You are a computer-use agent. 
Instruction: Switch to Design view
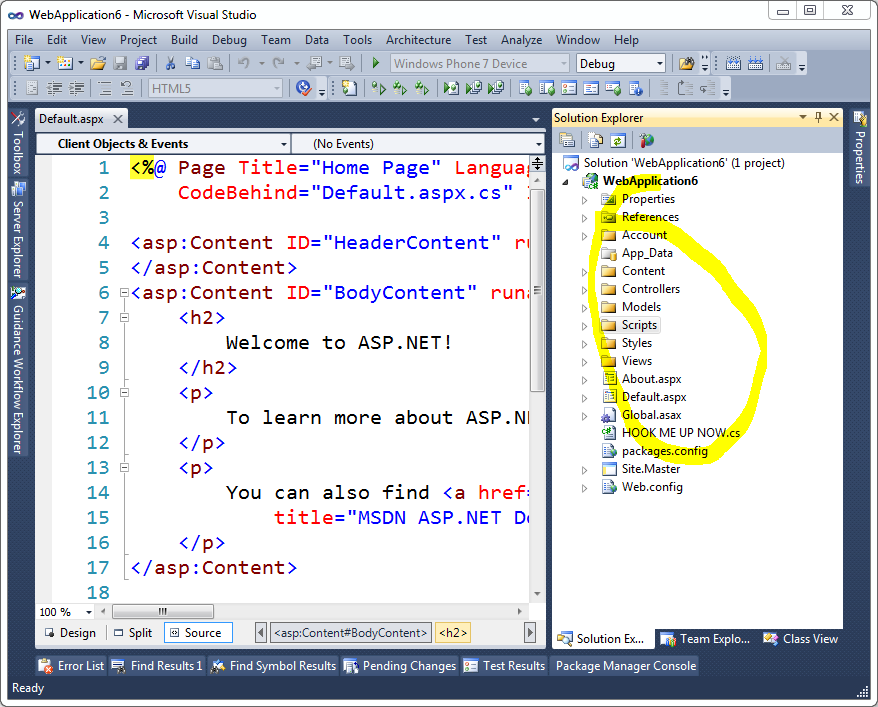pyautogui.click(x=71, y=633)
